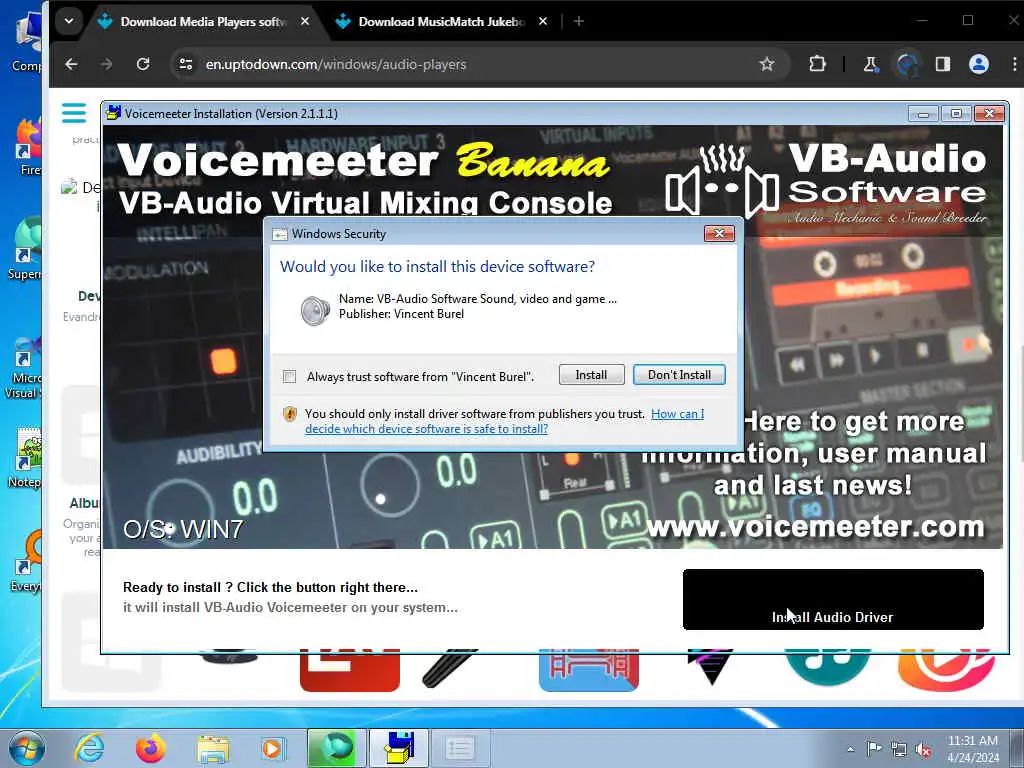
Task: Click the globe extension icon in toolbar
Action: 907,64
